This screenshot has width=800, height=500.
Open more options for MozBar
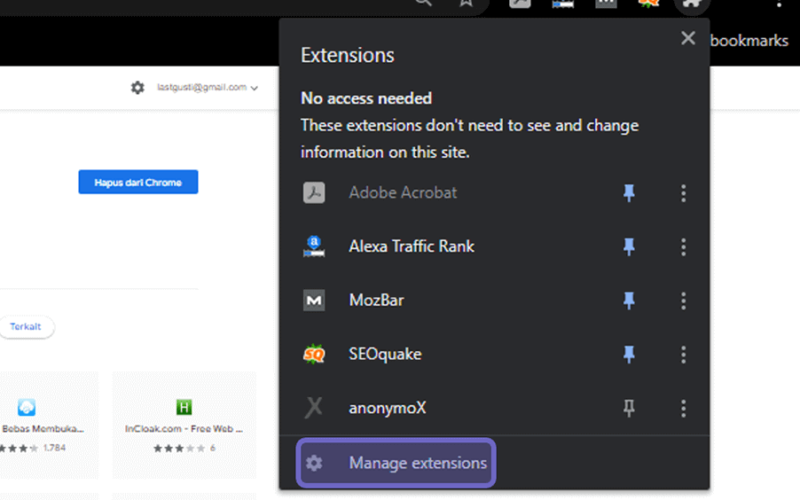pyautogui.click(x=683, y=301)
